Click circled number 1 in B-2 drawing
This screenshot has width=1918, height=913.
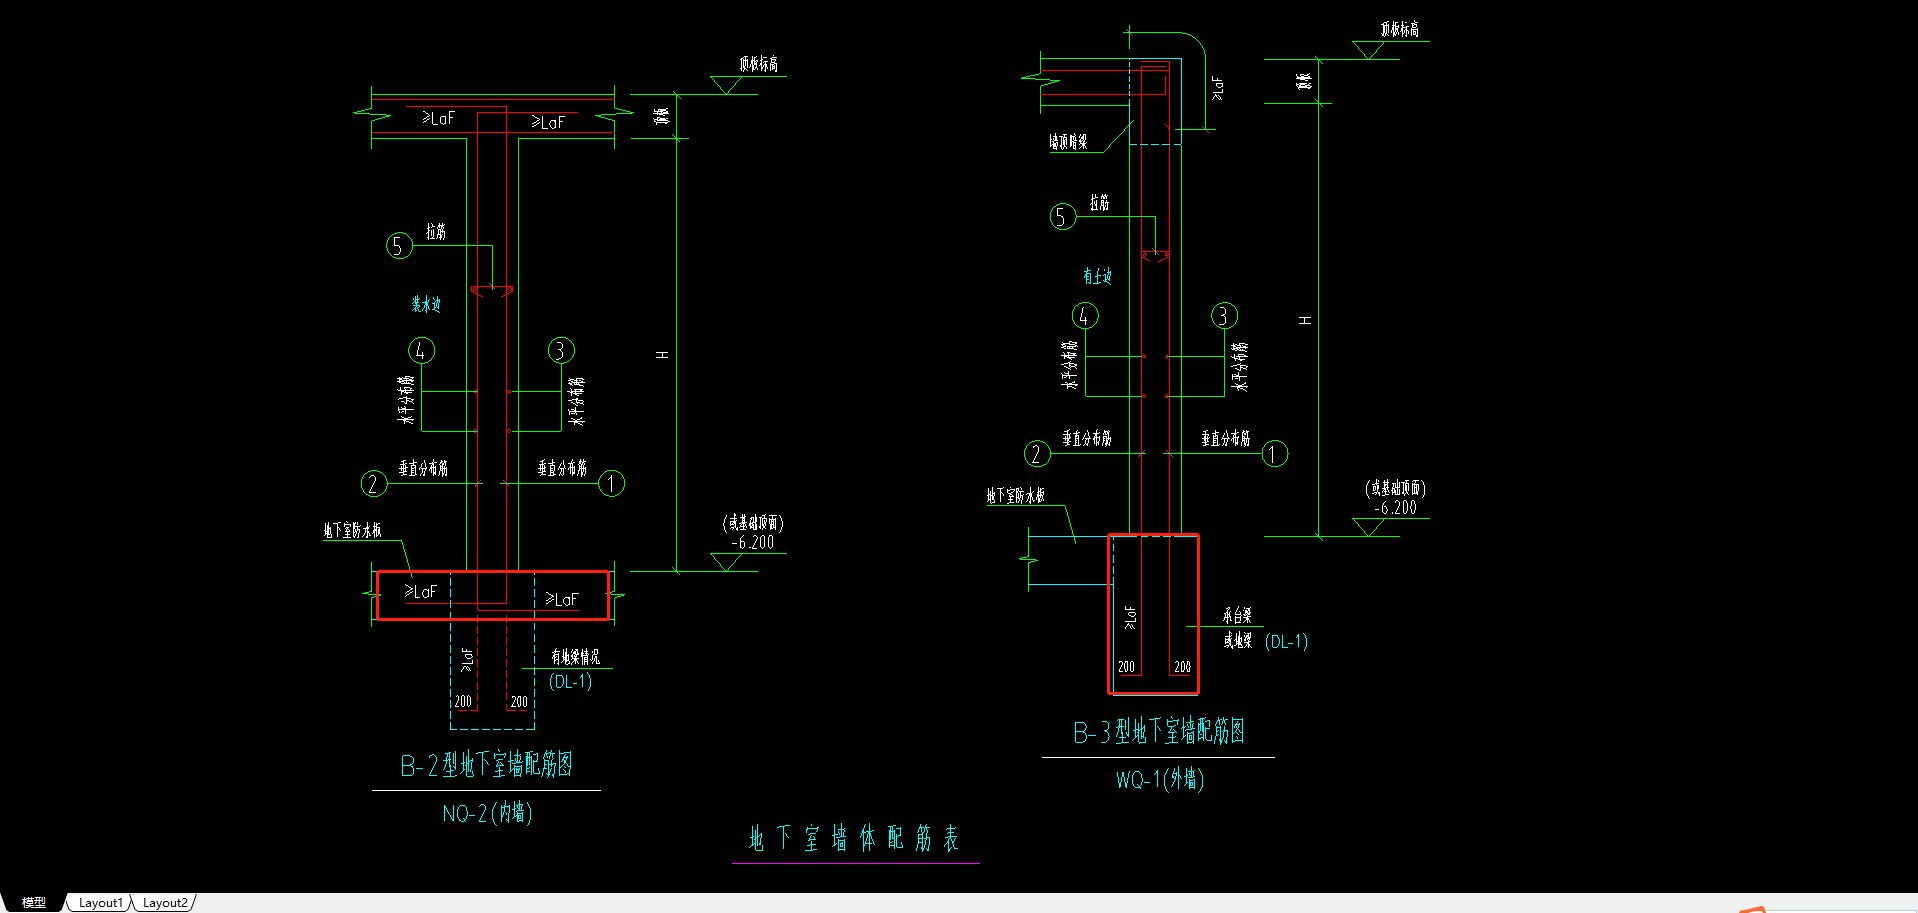click(612, 484)
